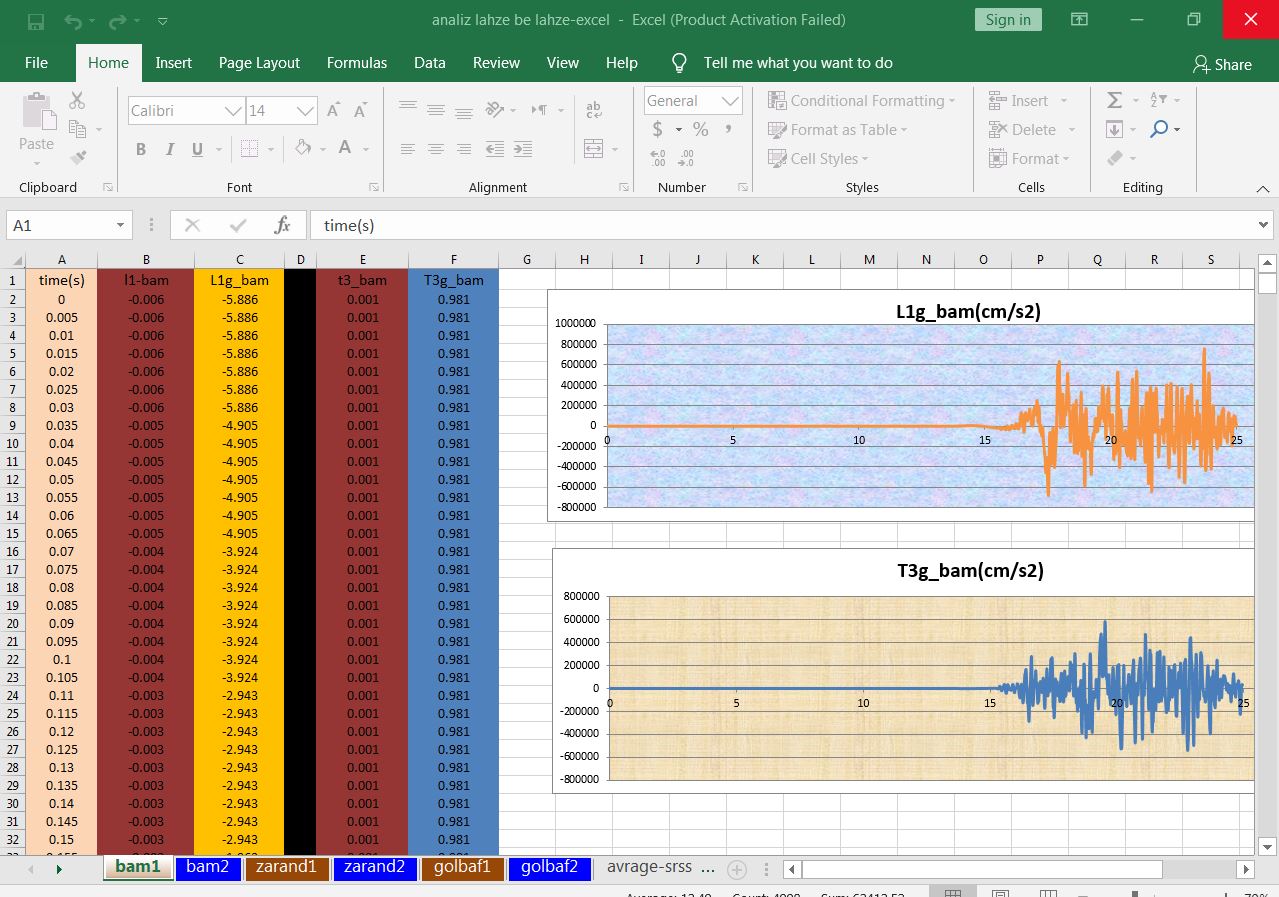Click the Sign in button
The height and width of the screenshot is (897, 1279).
[1007, 20]
